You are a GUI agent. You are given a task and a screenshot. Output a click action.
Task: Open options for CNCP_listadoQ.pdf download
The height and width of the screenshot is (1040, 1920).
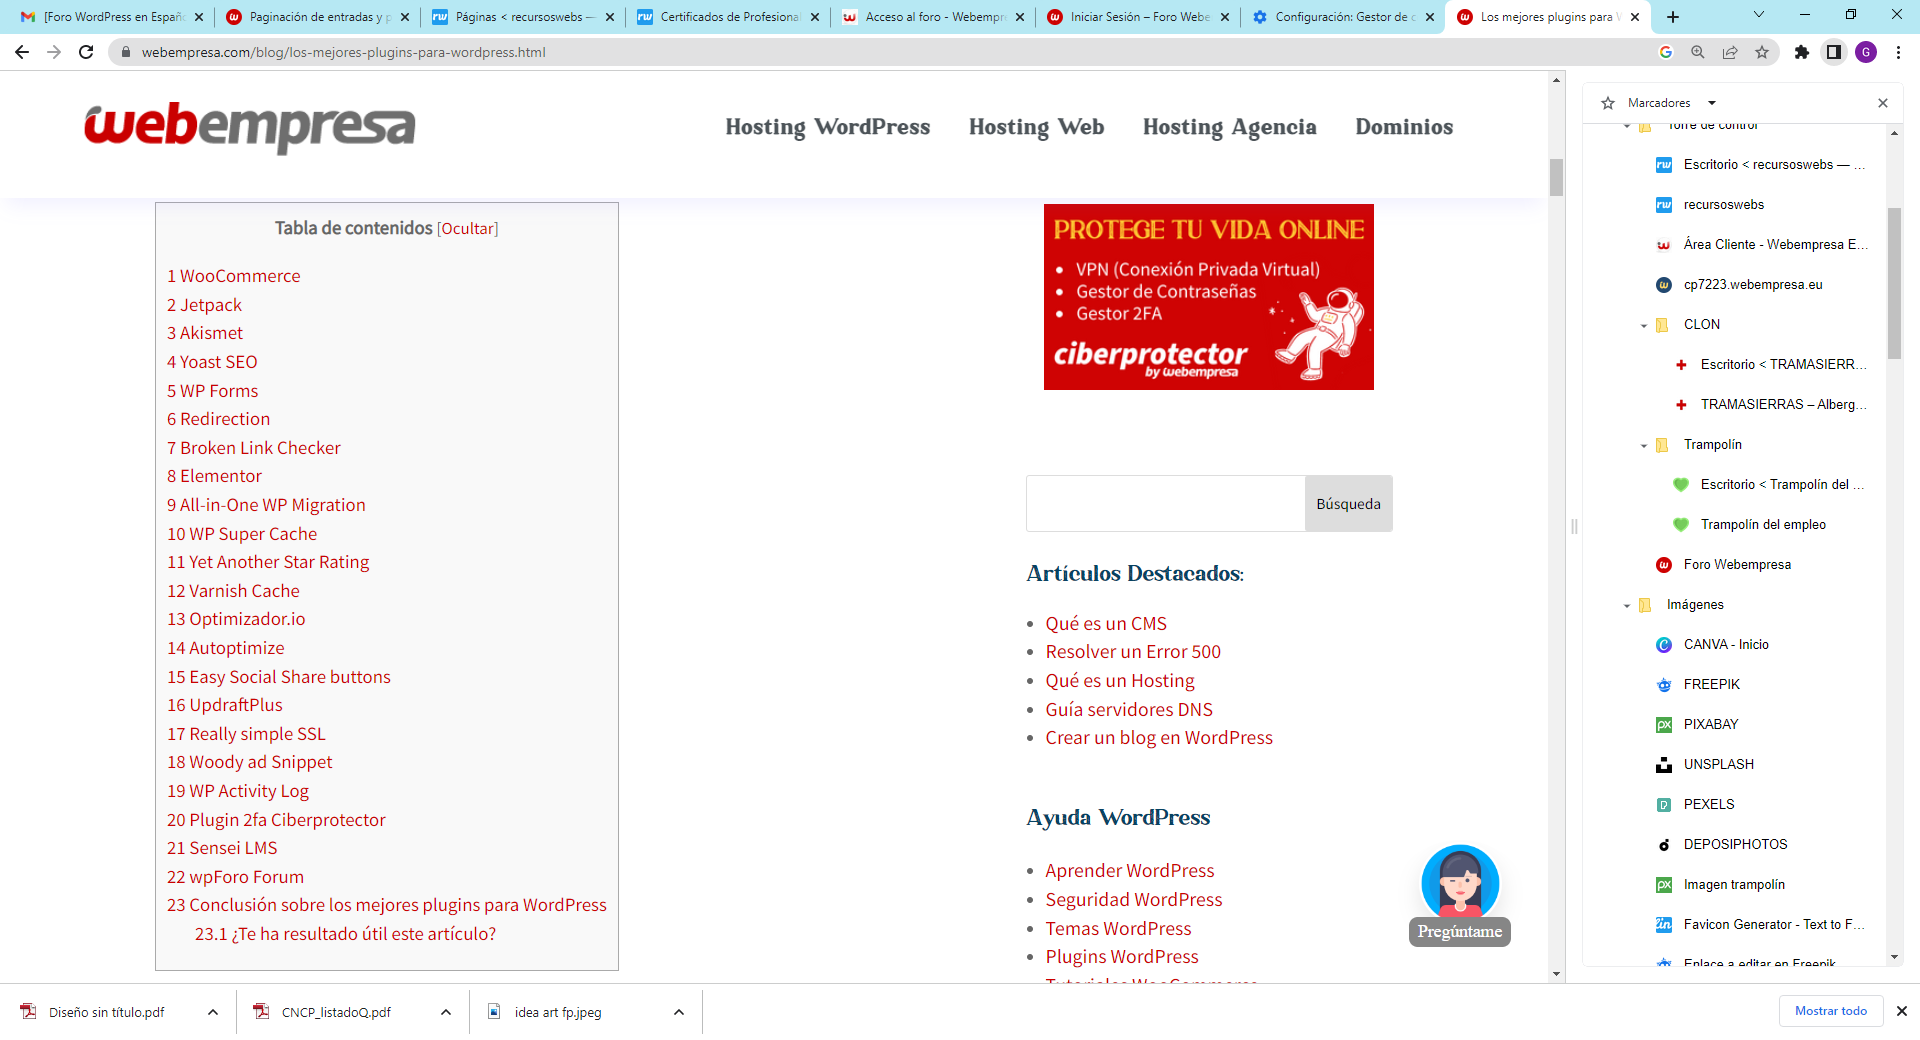446,1012
